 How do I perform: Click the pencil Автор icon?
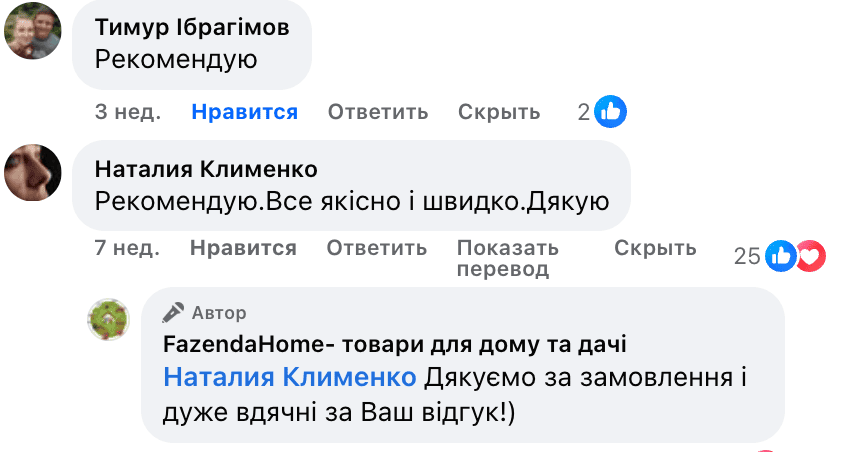[174, 313]
